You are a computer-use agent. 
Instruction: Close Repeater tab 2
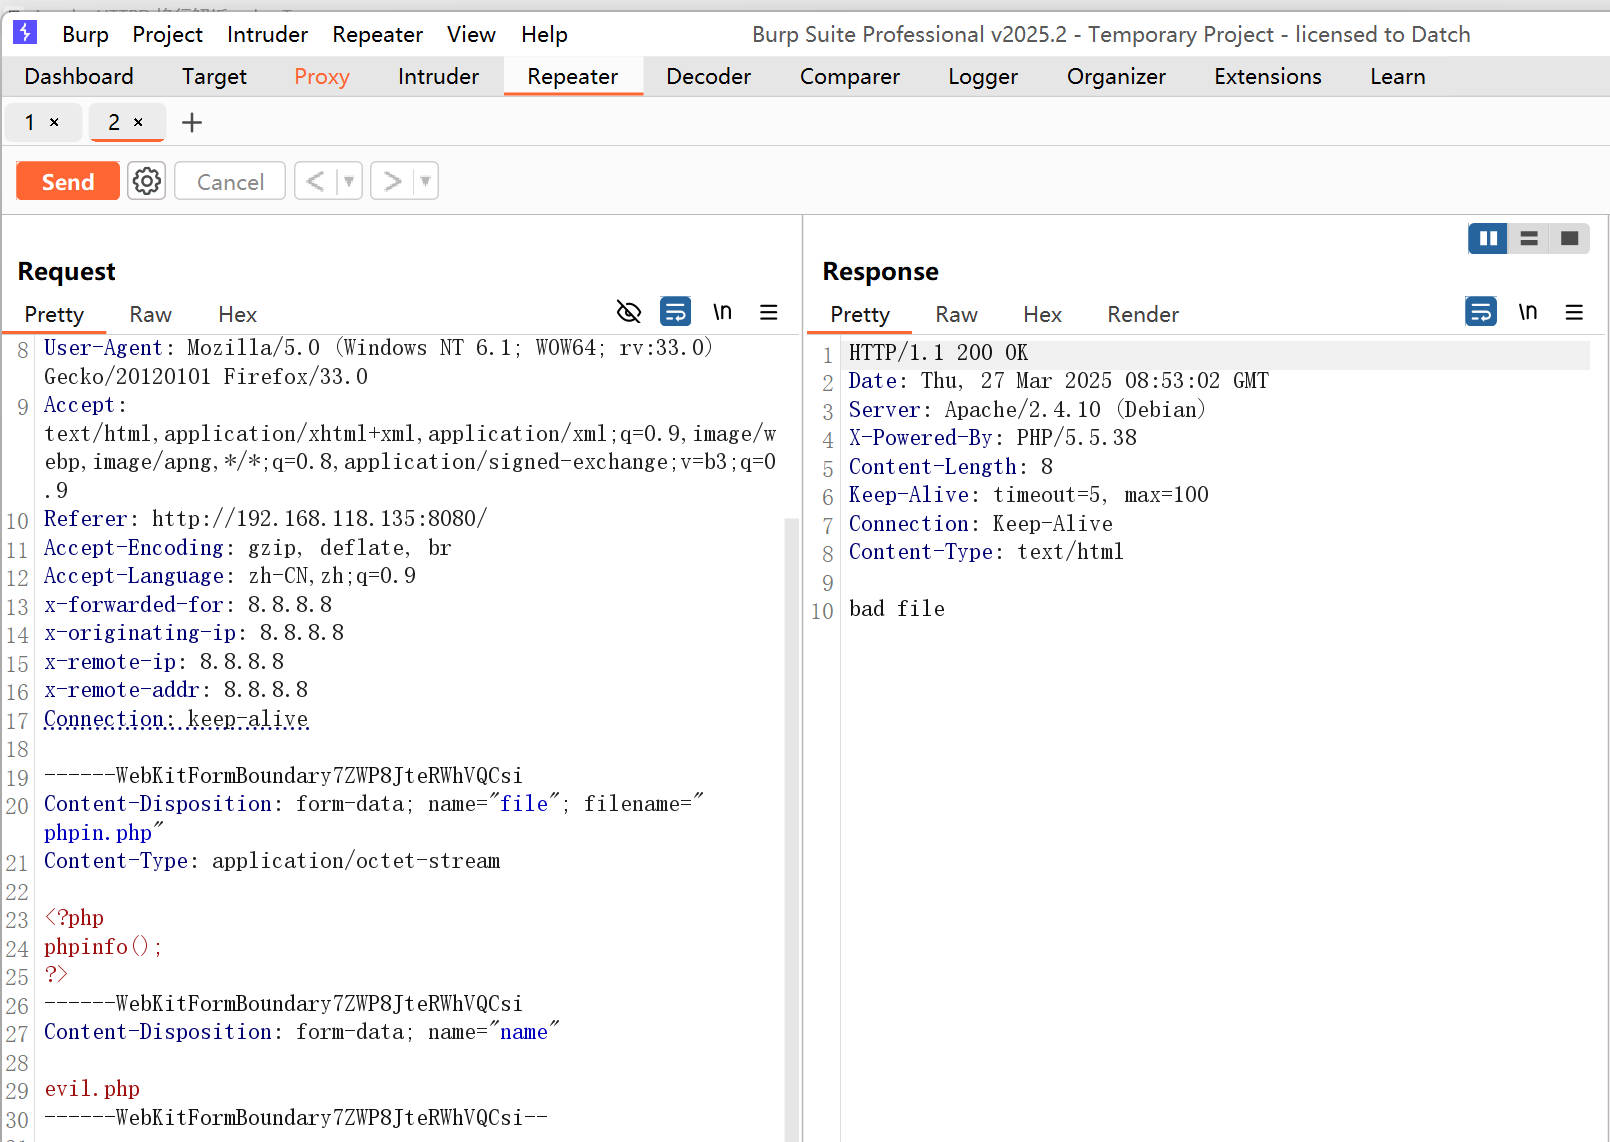pyautogui.click(x=138, y=122)
